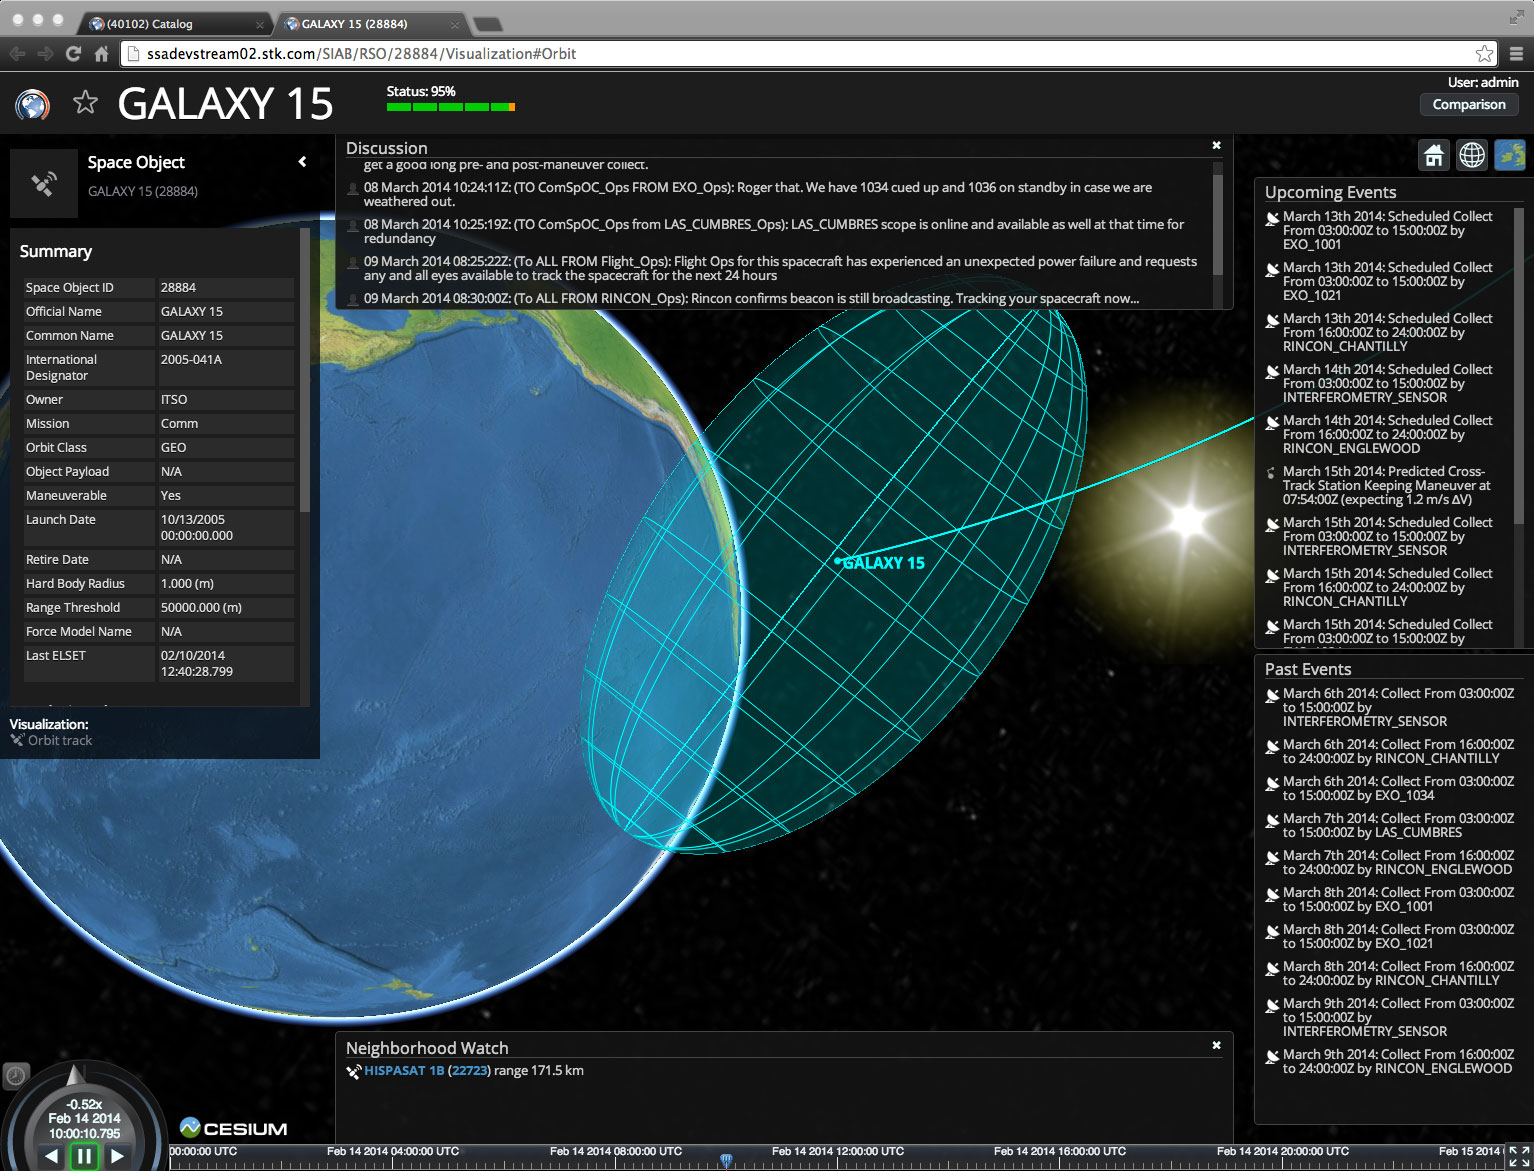Click icon of March 13th collect by EXO_1001
Viewport: 1534px width, 1171px height.
[1273, 218]
